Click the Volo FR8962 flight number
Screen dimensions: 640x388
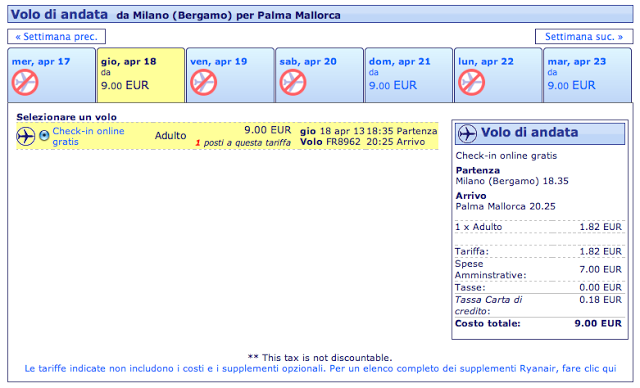point(331,142)
